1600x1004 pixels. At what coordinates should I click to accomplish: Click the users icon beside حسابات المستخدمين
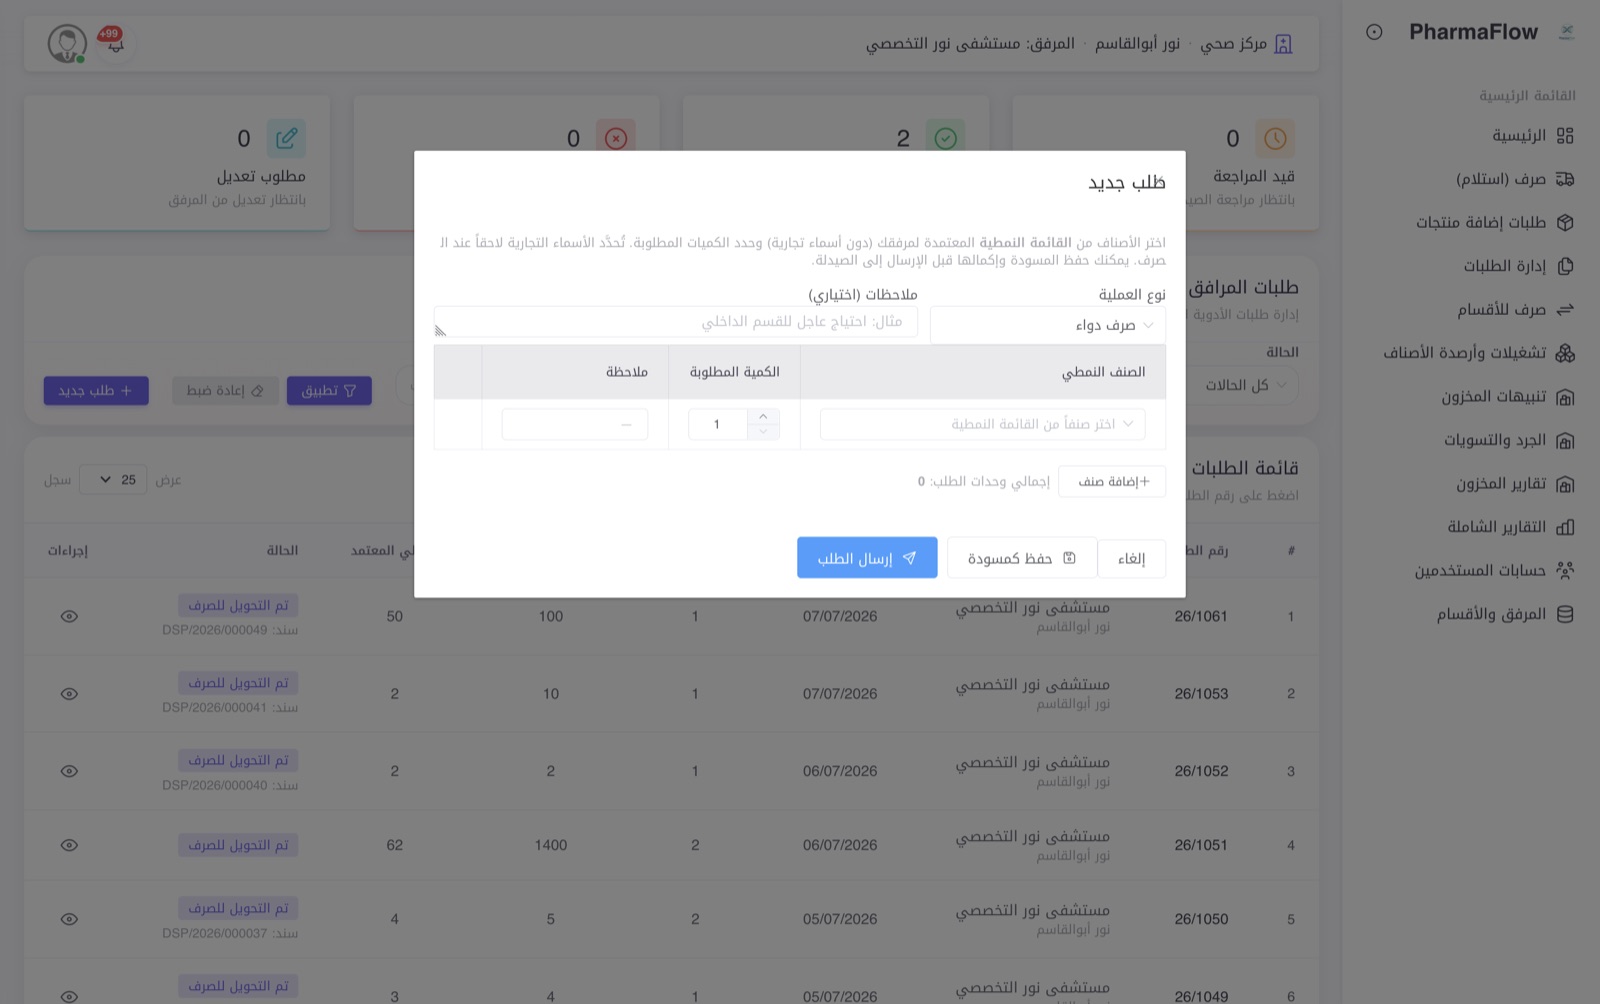1566,570
